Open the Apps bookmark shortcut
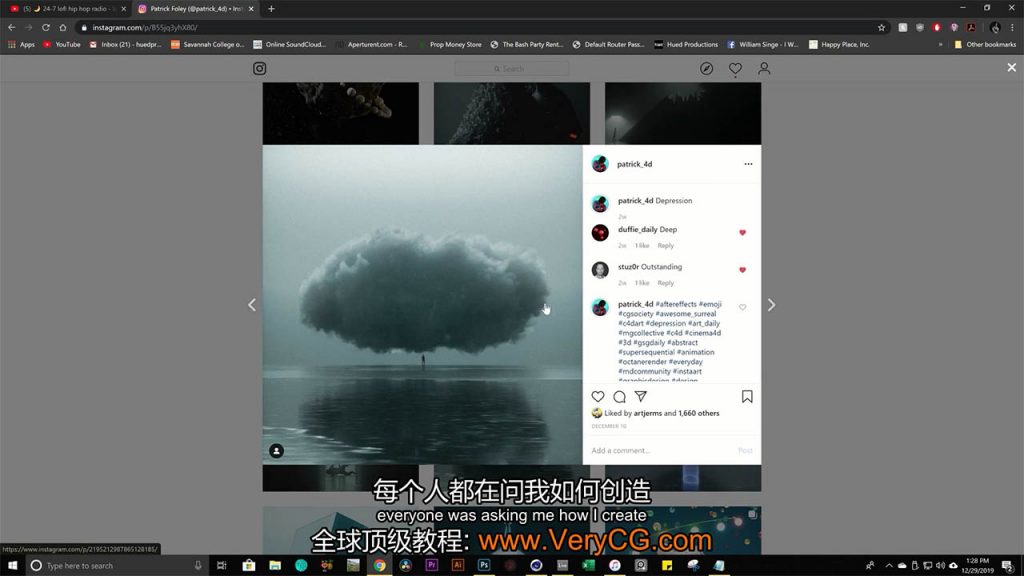This screenshot has height=576, width=1024. click(x=22, y=44)
